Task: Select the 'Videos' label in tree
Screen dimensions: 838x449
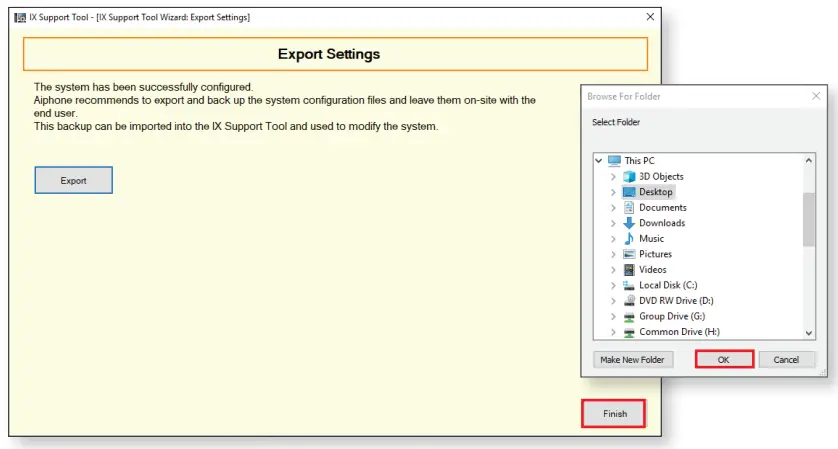Action: (653, 269)
